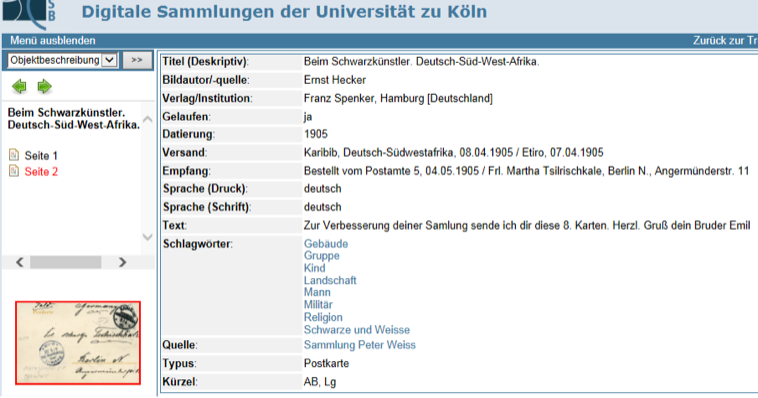Click the down arrow of sidebar scrollbar
Screen dimensions: 758x398
147,237
